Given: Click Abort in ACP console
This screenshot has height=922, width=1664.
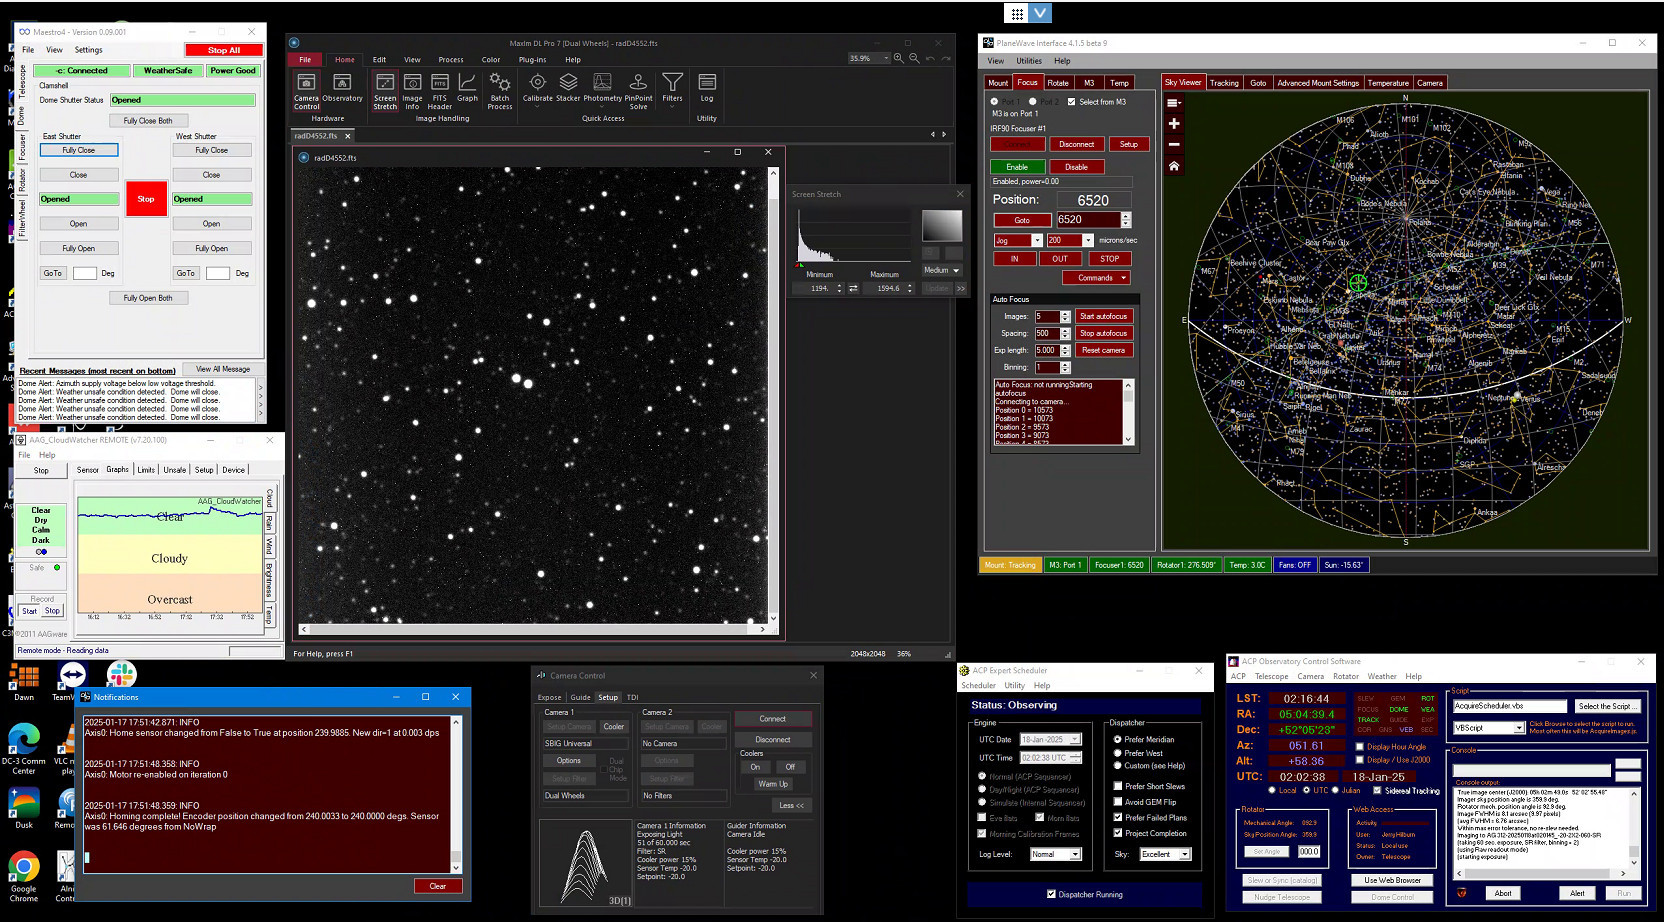Looking at the screenshot, I should pos(1503,893).
